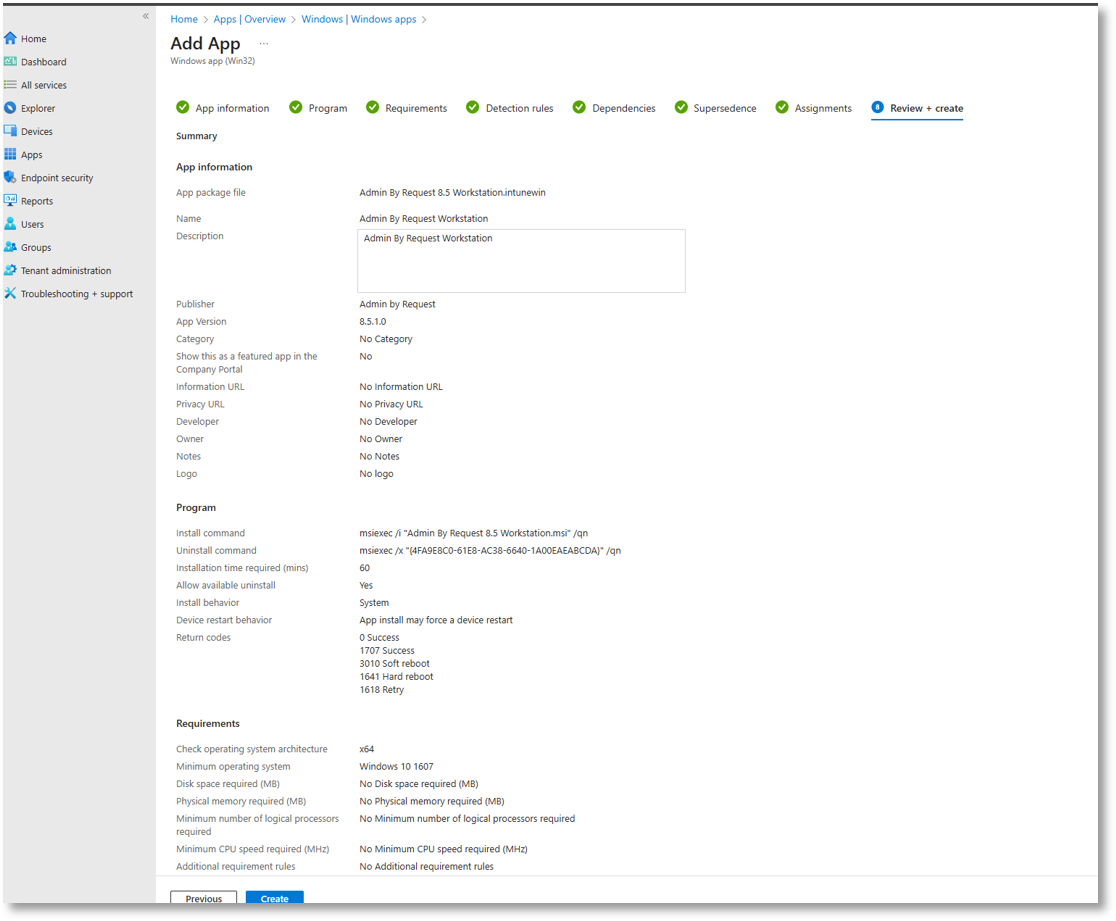Click the 'No Category' value
The image size is (1116, 921).
pyautogui.click(x=386, y=339)
